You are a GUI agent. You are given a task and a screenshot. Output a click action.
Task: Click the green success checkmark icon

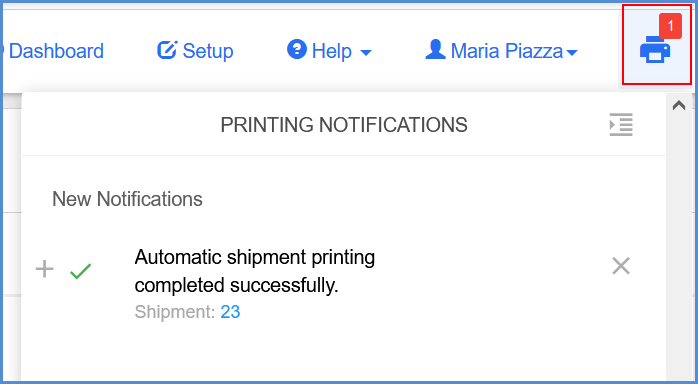[x=81, y=271]
